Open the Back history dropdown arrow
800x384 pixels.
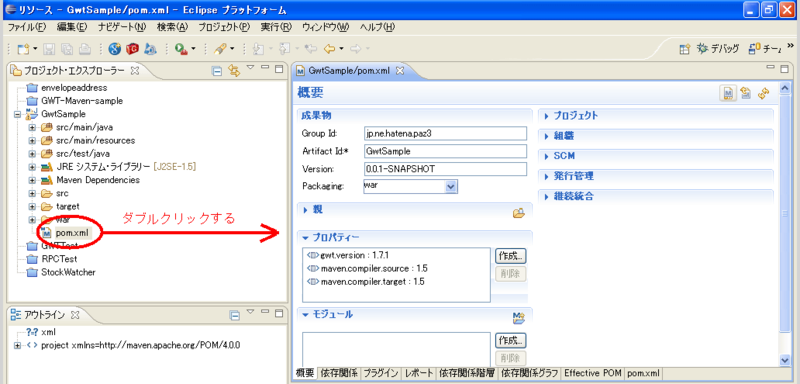pyautogui.click(x=341, y=49)
